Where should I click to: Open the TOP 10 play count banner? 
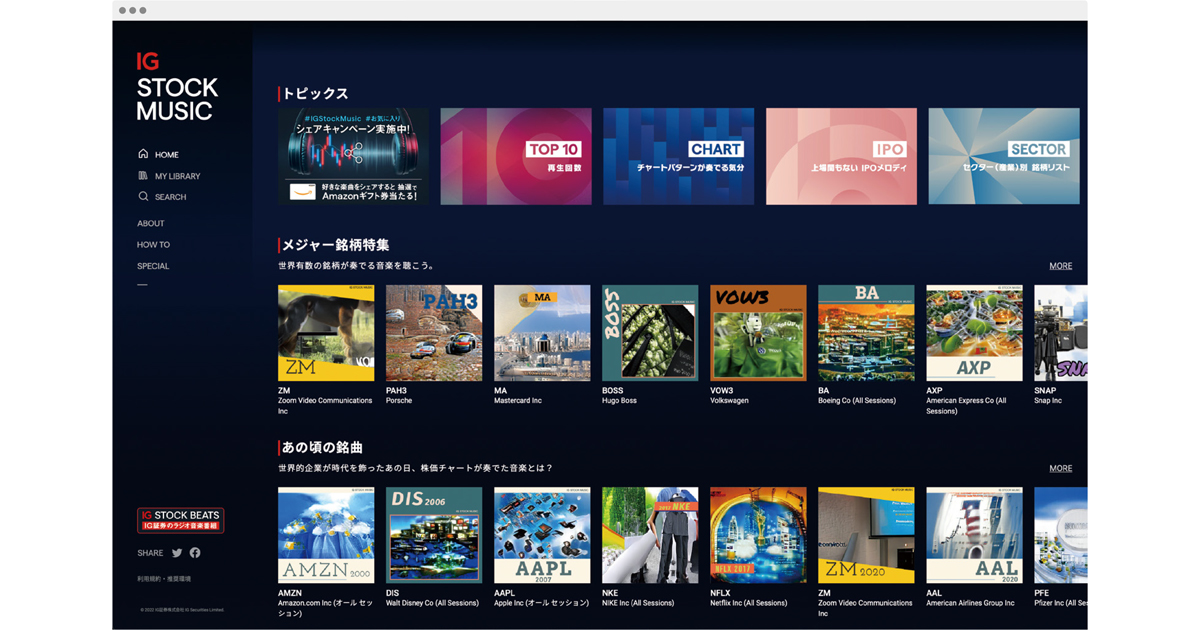click(516, 156)
